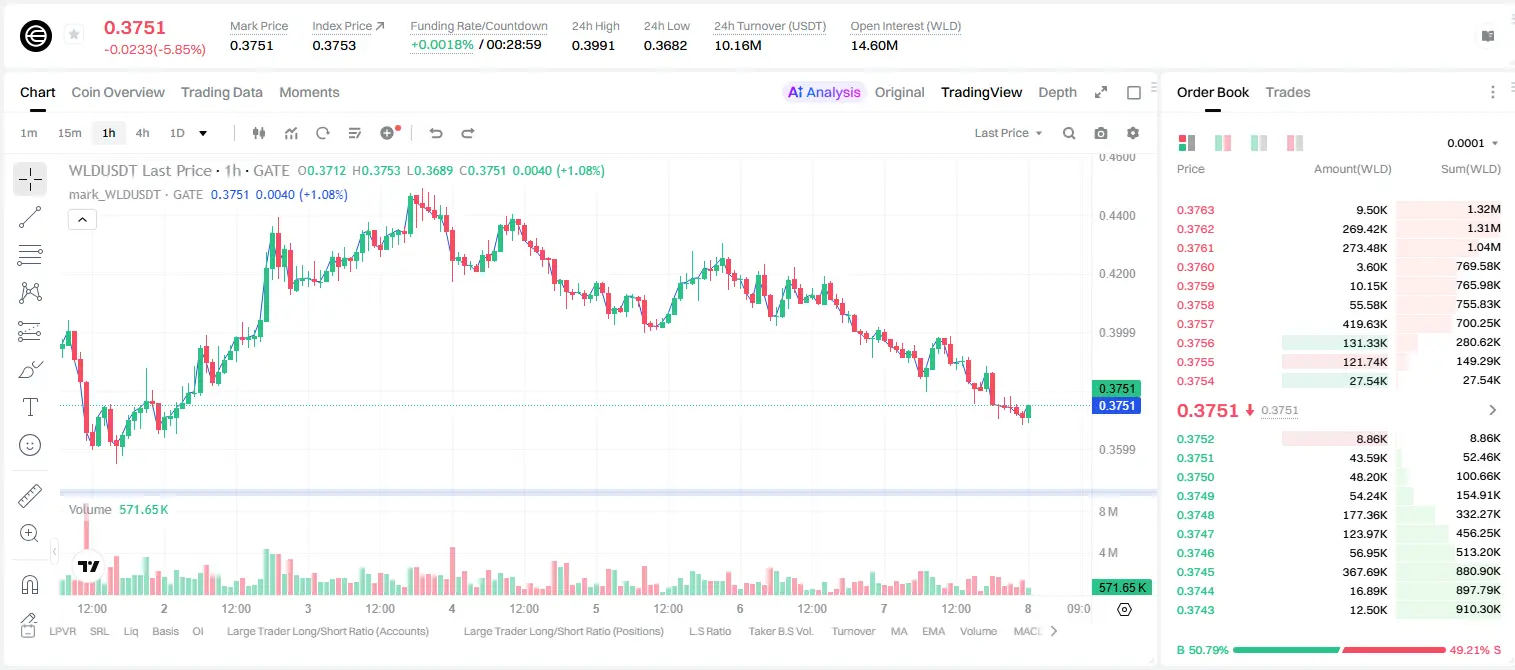Open the AI Analysis button
The width and height of the screenshot is (1515, 670).
click(823, 92)
